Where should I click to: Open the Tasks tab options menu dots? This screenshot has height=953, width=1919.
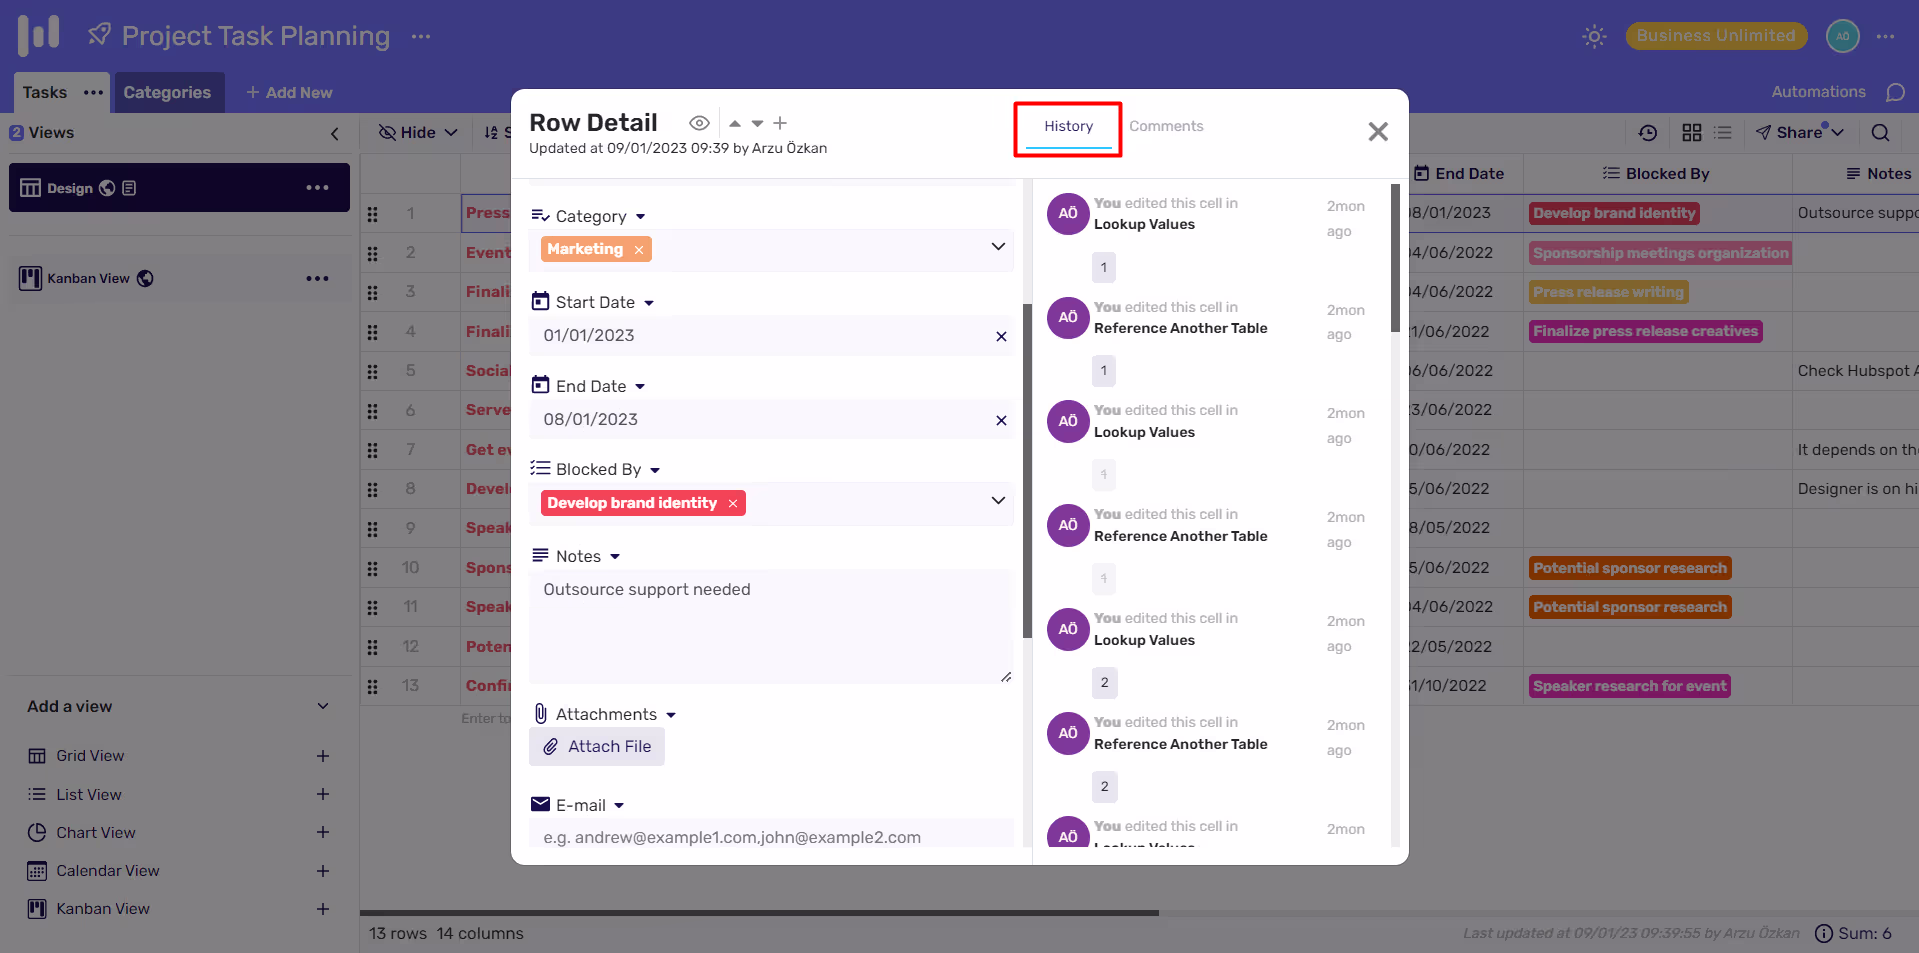click(93, 92)
